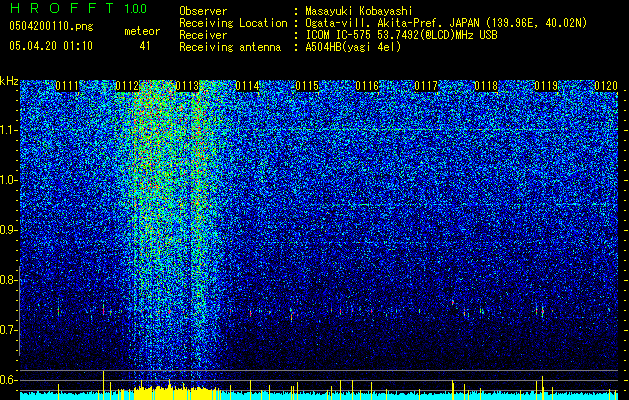
Task: Select time marker 0111
Action: [67, 86]
